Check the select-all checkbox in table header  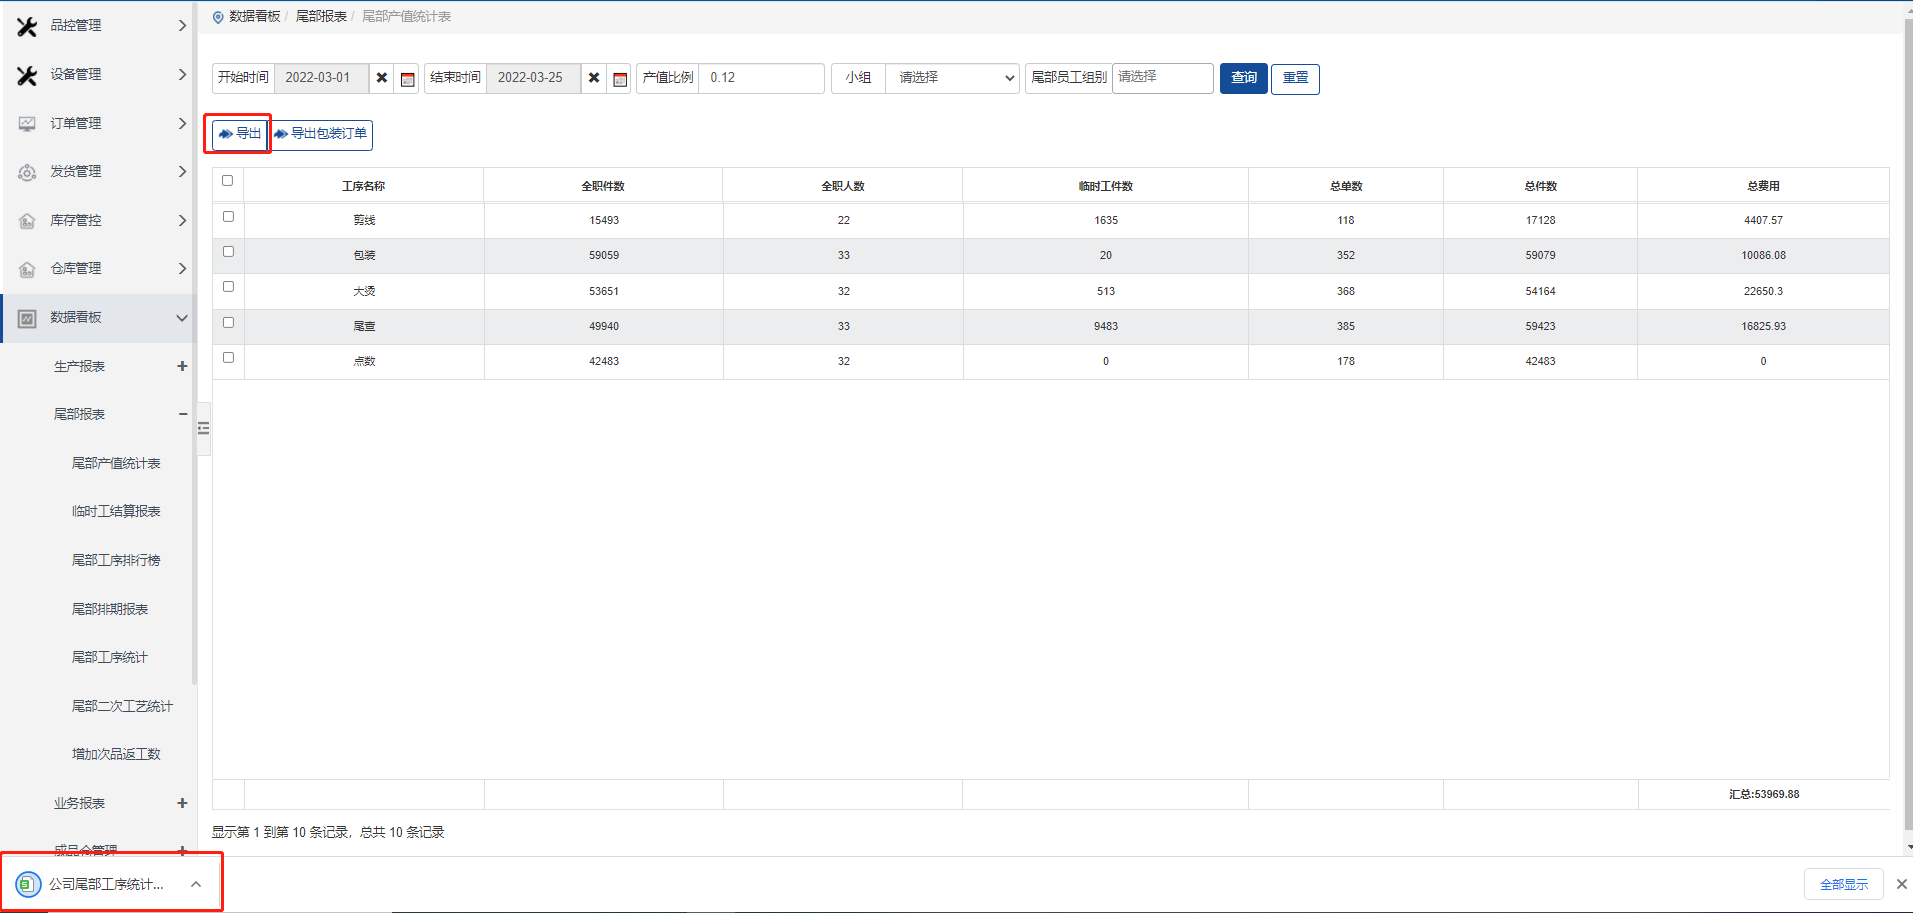point(228,181)
